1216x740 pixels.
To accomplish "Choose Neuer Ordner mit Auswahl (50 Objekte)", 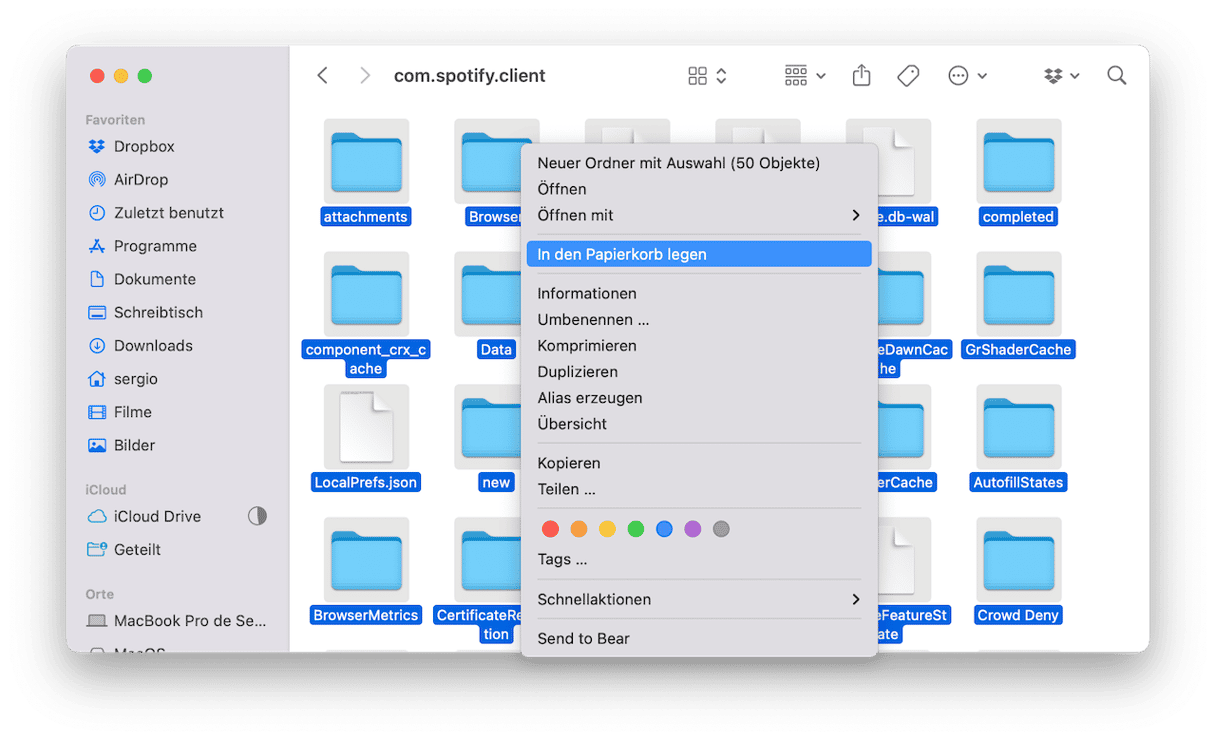I will [699, 163].
